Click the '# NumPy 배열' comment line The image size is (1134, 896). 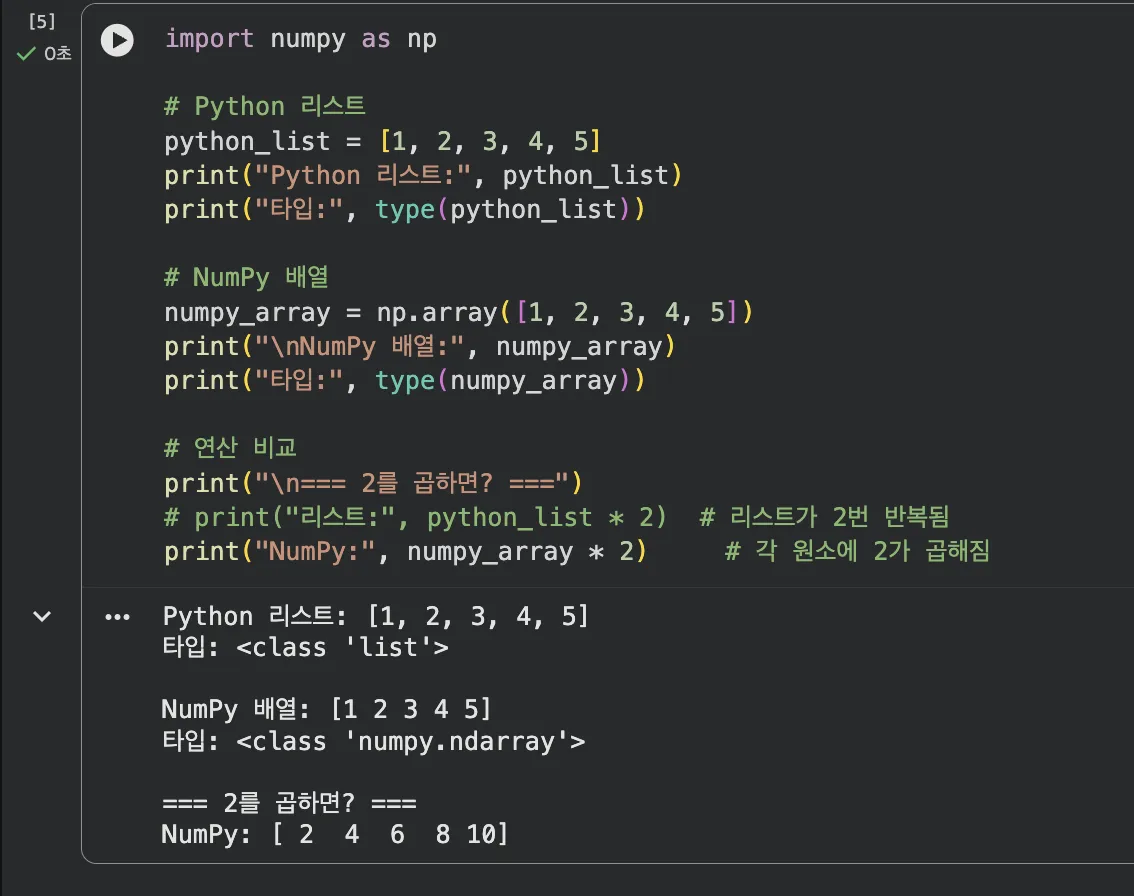[x=253, y=278]
